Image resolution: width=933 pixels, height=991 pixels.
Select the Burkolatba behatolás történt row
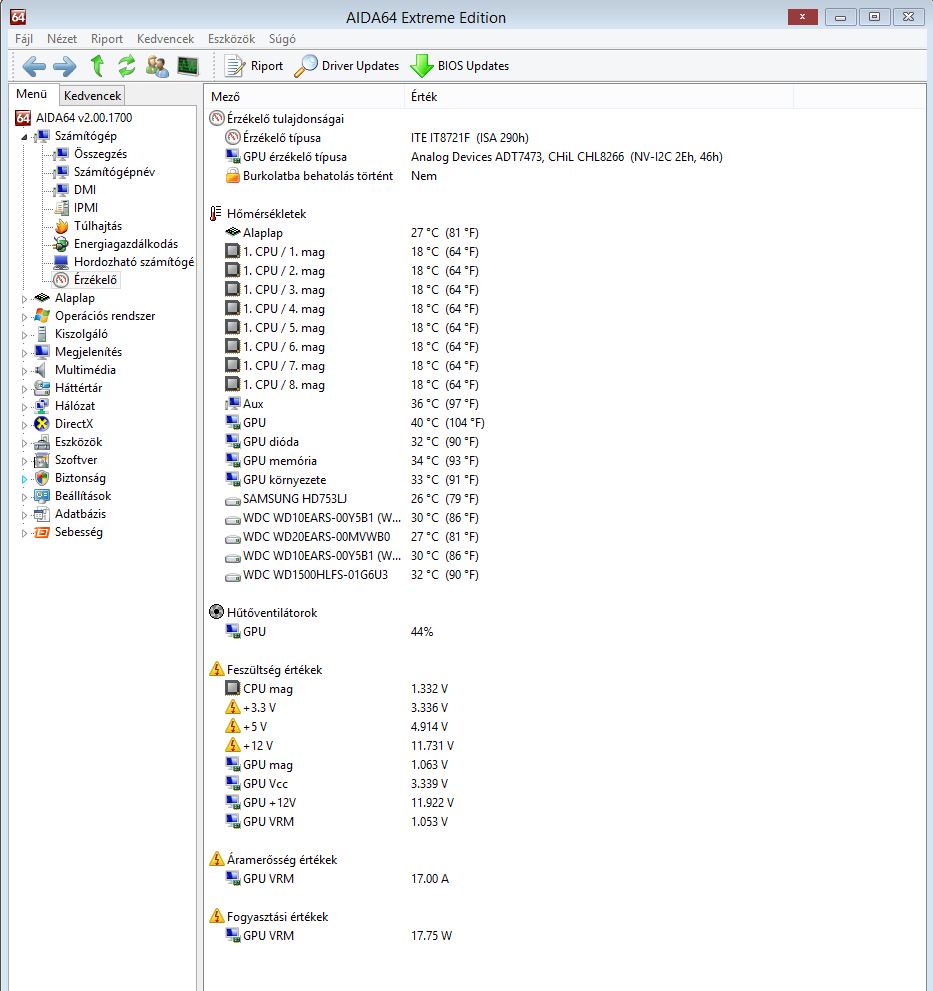pyautogui.click(x=331, y=176)
